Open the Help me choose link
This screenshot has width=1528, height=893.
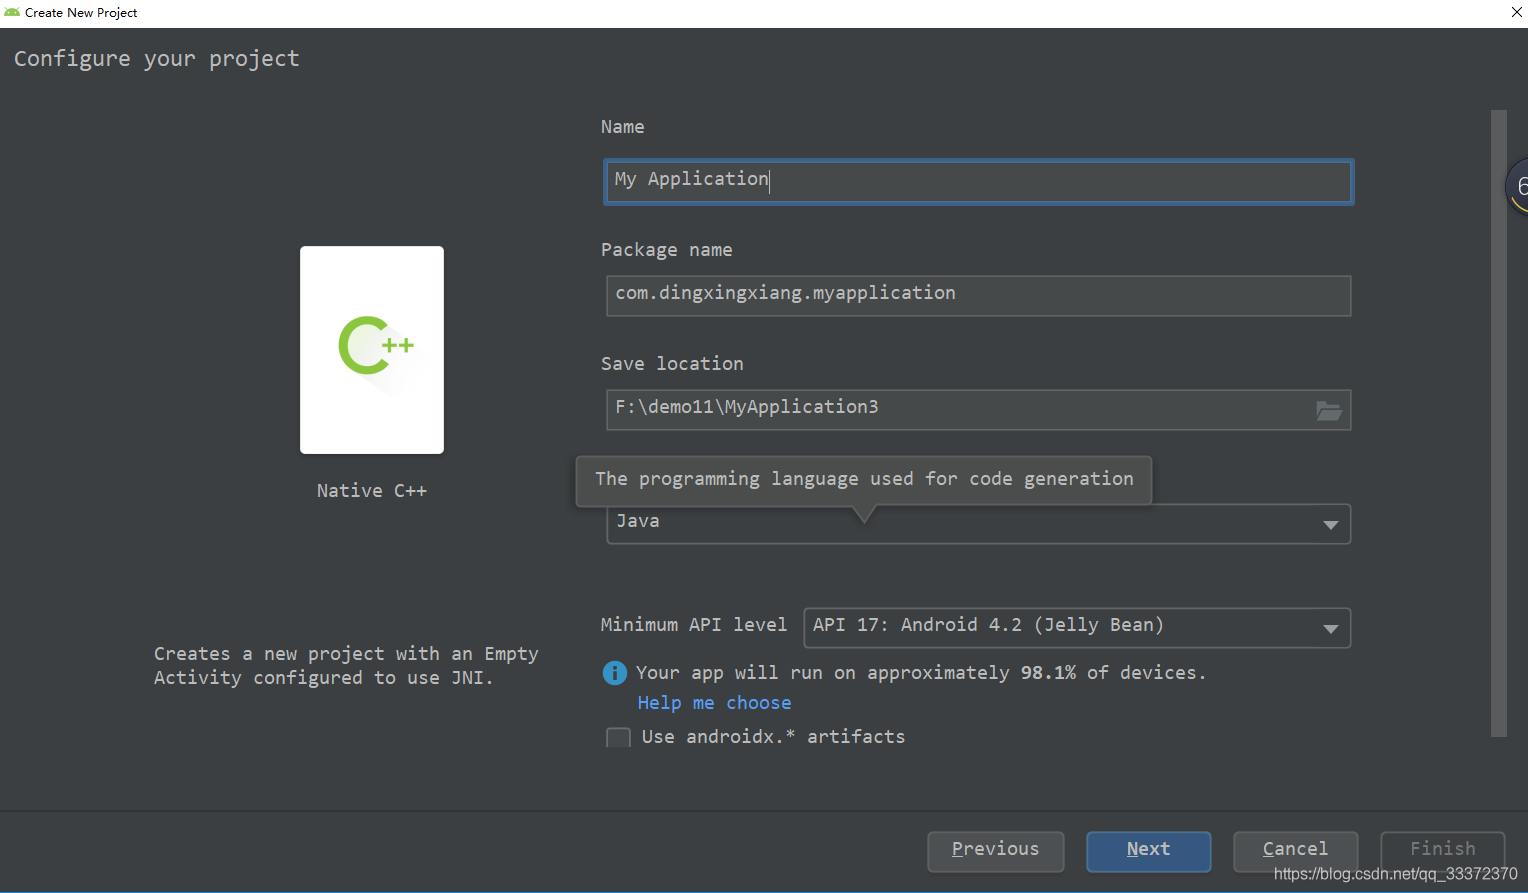(714, 703)
